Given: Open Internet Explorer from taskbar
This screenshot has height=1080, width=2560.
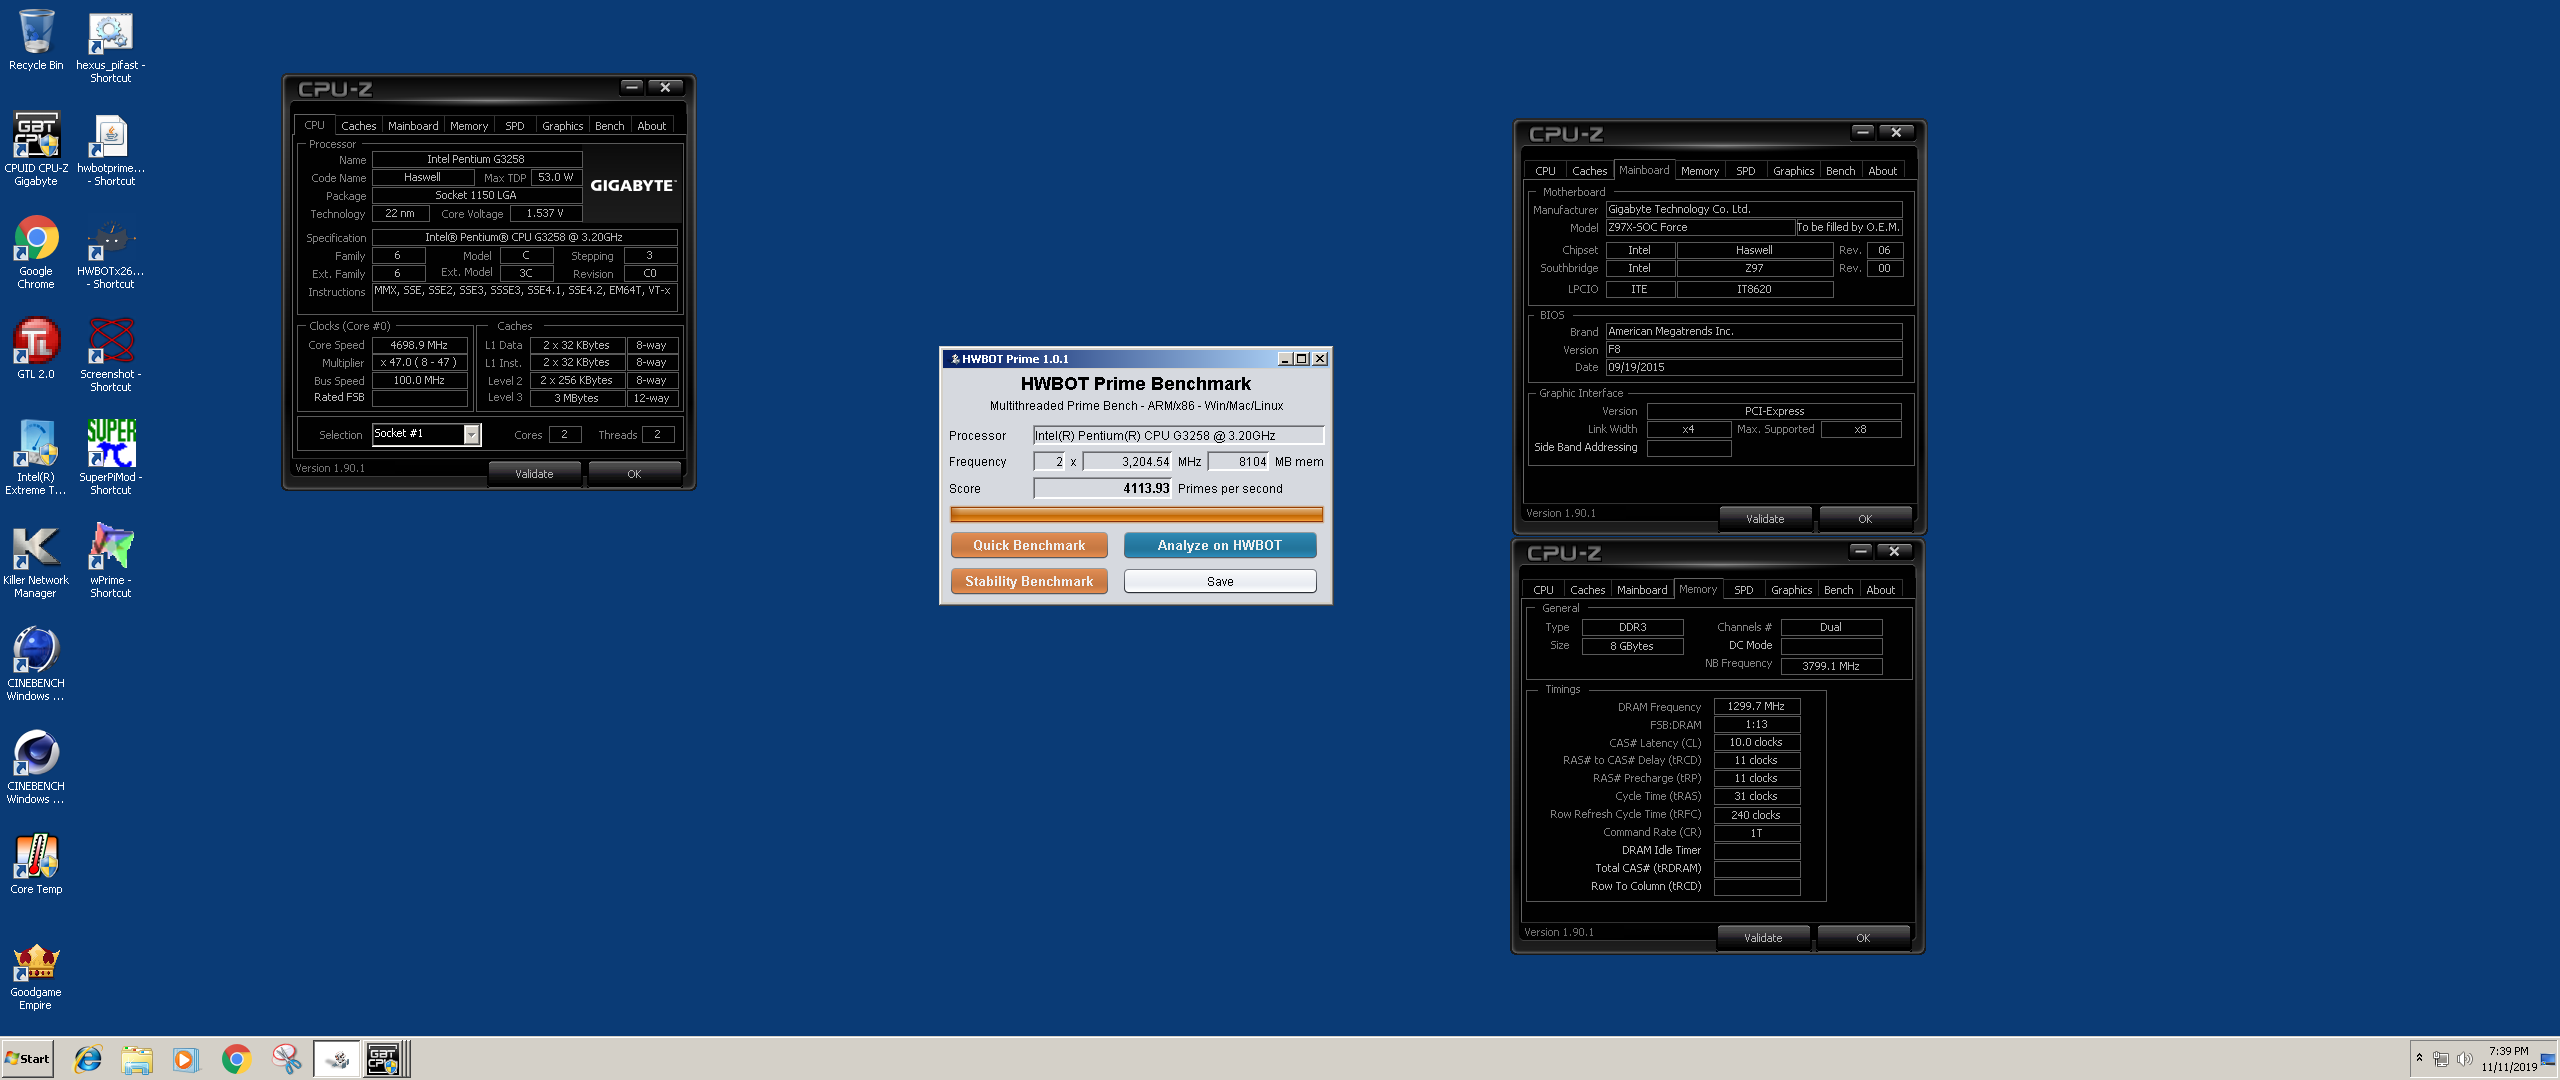Looking at the screenshot, I should [x=88, y=1059].
